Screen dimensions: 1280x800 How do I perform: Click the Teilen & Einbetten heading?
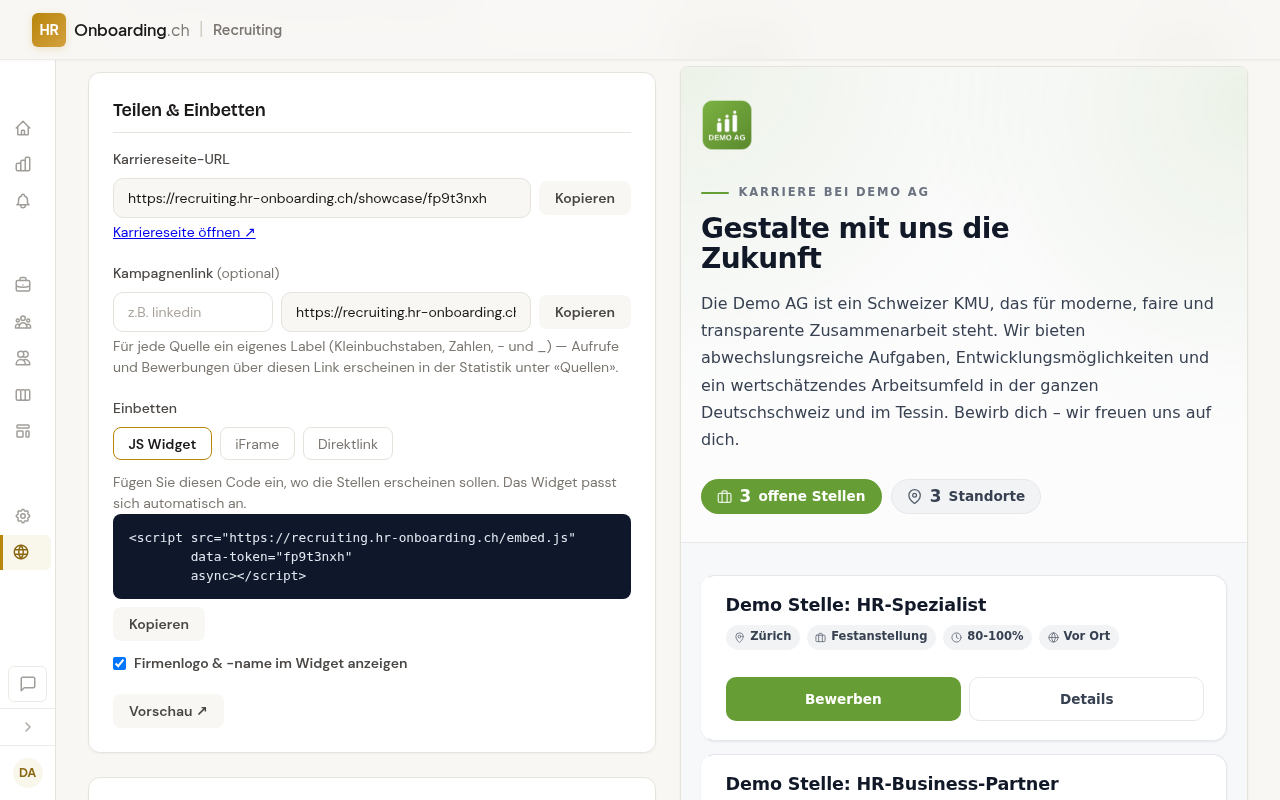189,110
